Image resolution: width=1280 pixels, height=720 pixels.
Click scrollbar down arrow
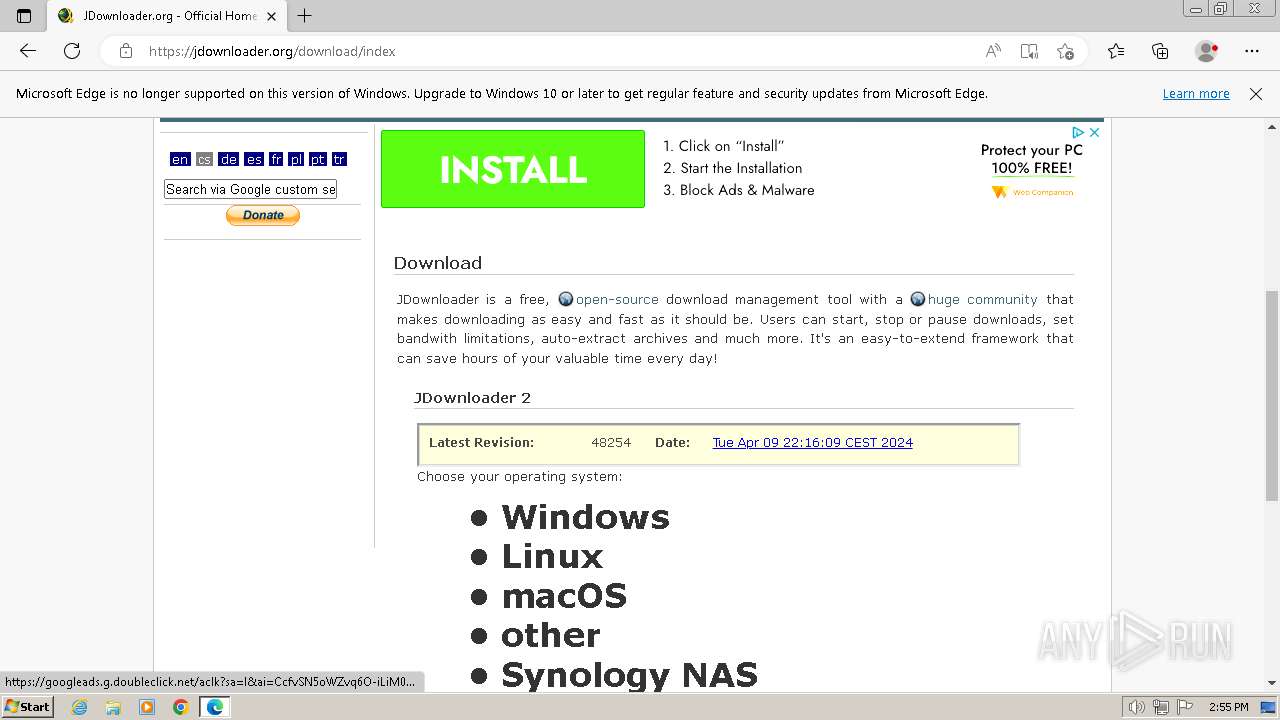pyautogui.click(x=1272, y=683)
